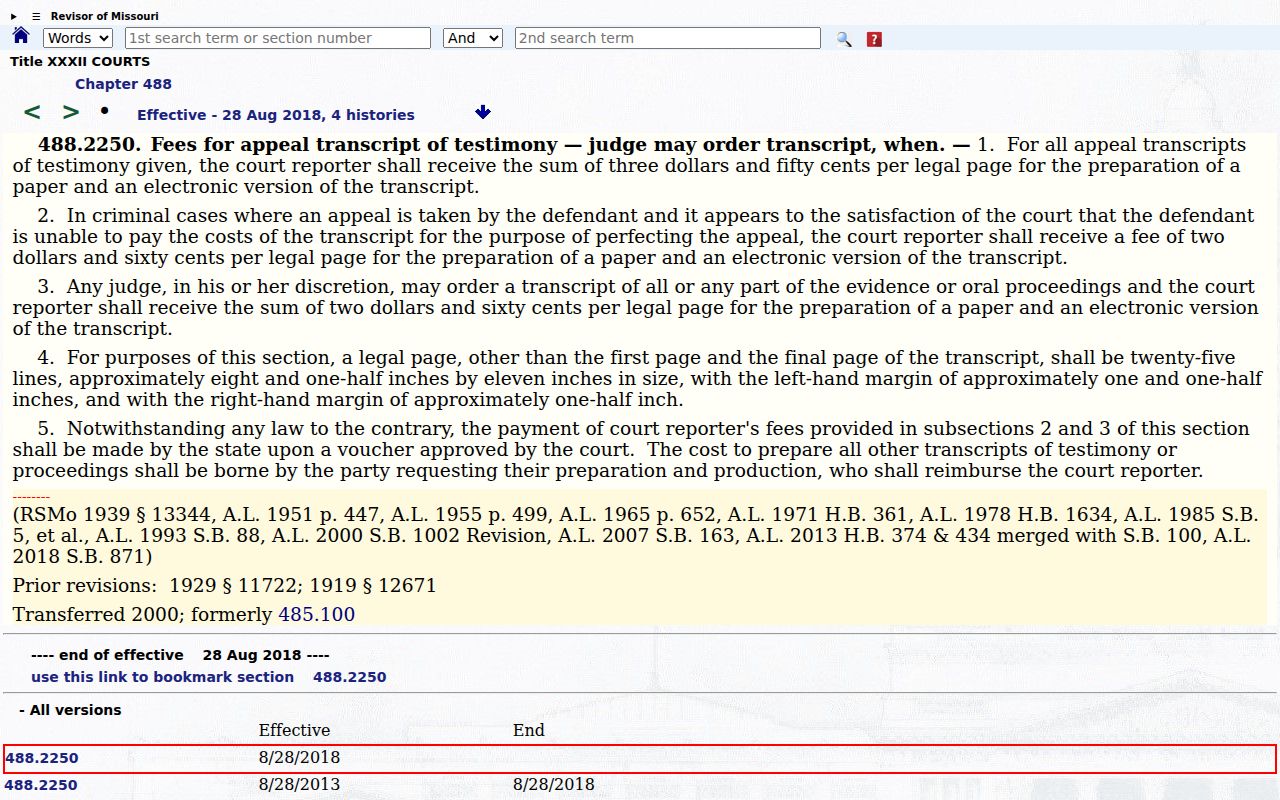Open the hamburger menu icon at top
Image resolution: width=1280 pixels, height=800 pixels.
click(36, 16)
